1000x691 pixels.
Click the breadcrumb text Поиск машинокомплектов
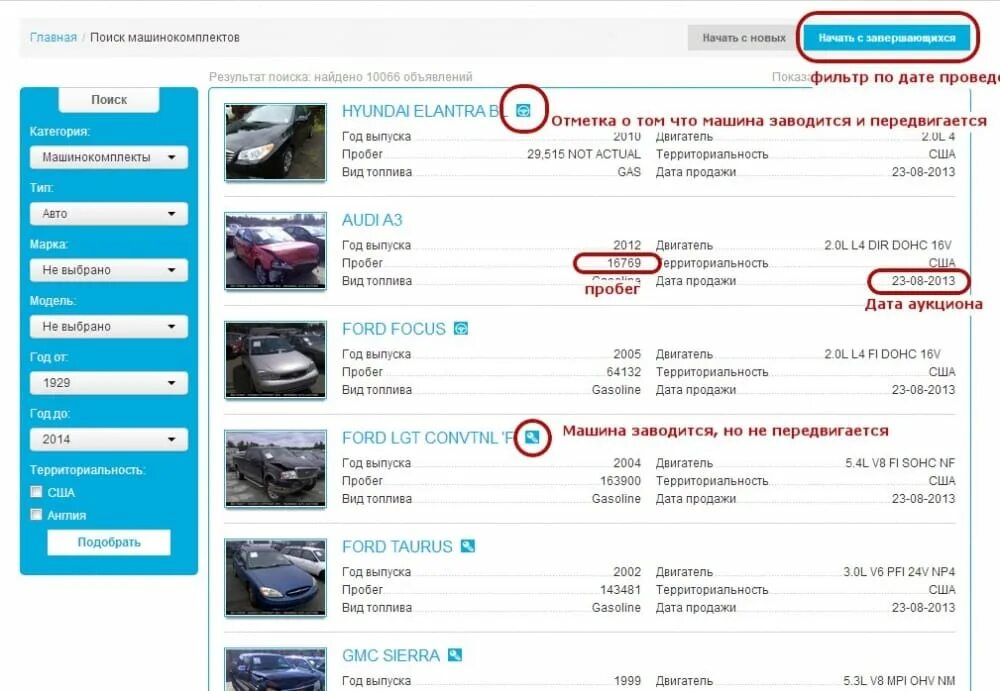pyautogui.click(x=165, y=38)
